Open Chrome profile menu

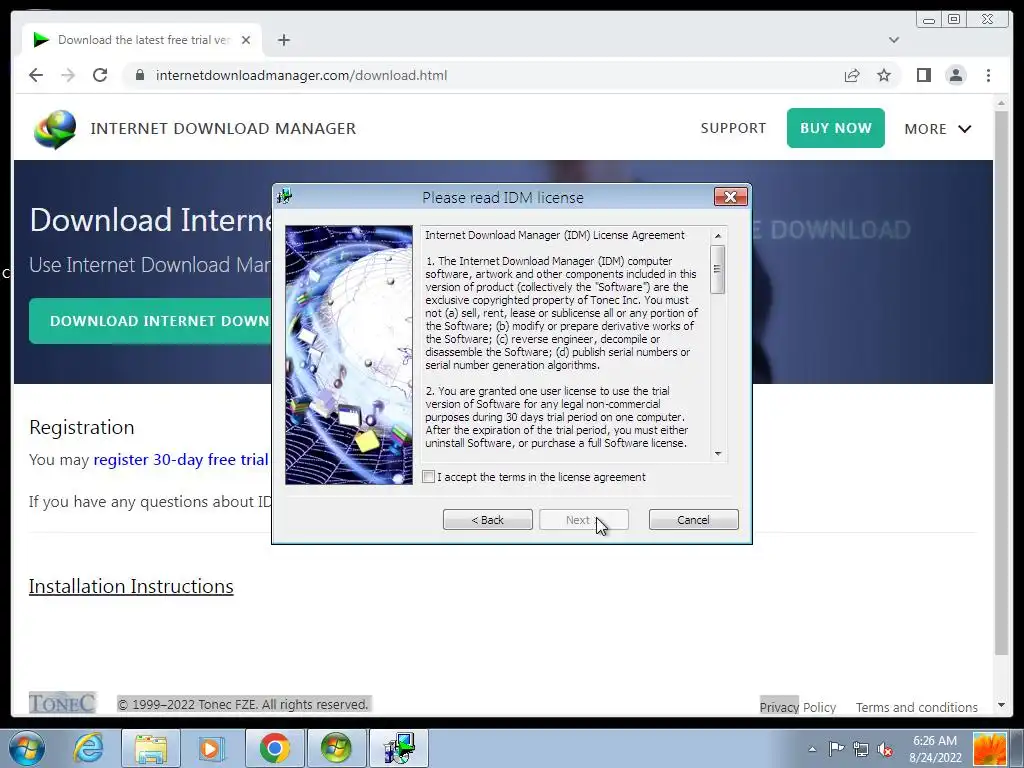point(956,75)
